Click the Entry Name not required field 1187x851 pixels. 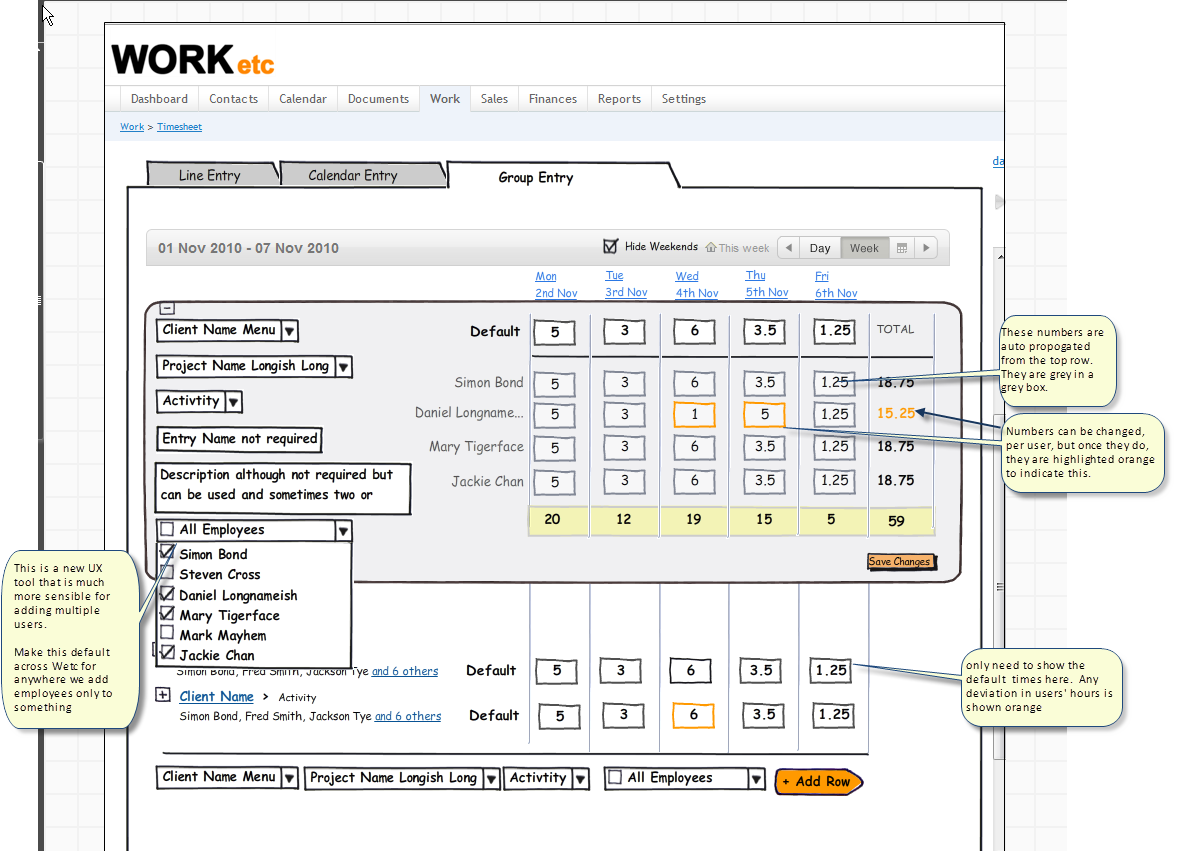tap(240, 439)
